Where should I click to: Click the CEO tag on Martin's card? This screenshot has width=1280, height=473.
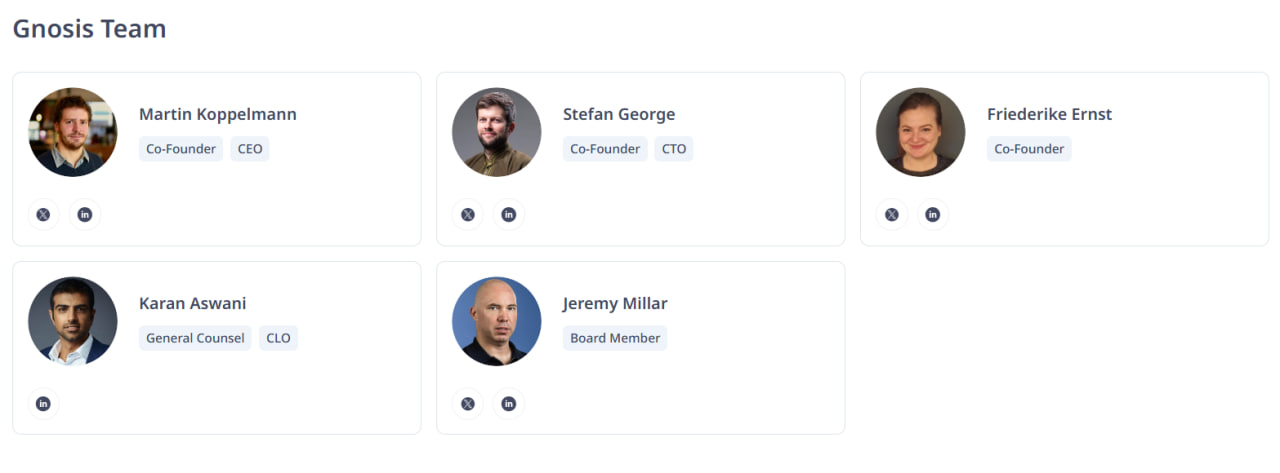point(250,149)
